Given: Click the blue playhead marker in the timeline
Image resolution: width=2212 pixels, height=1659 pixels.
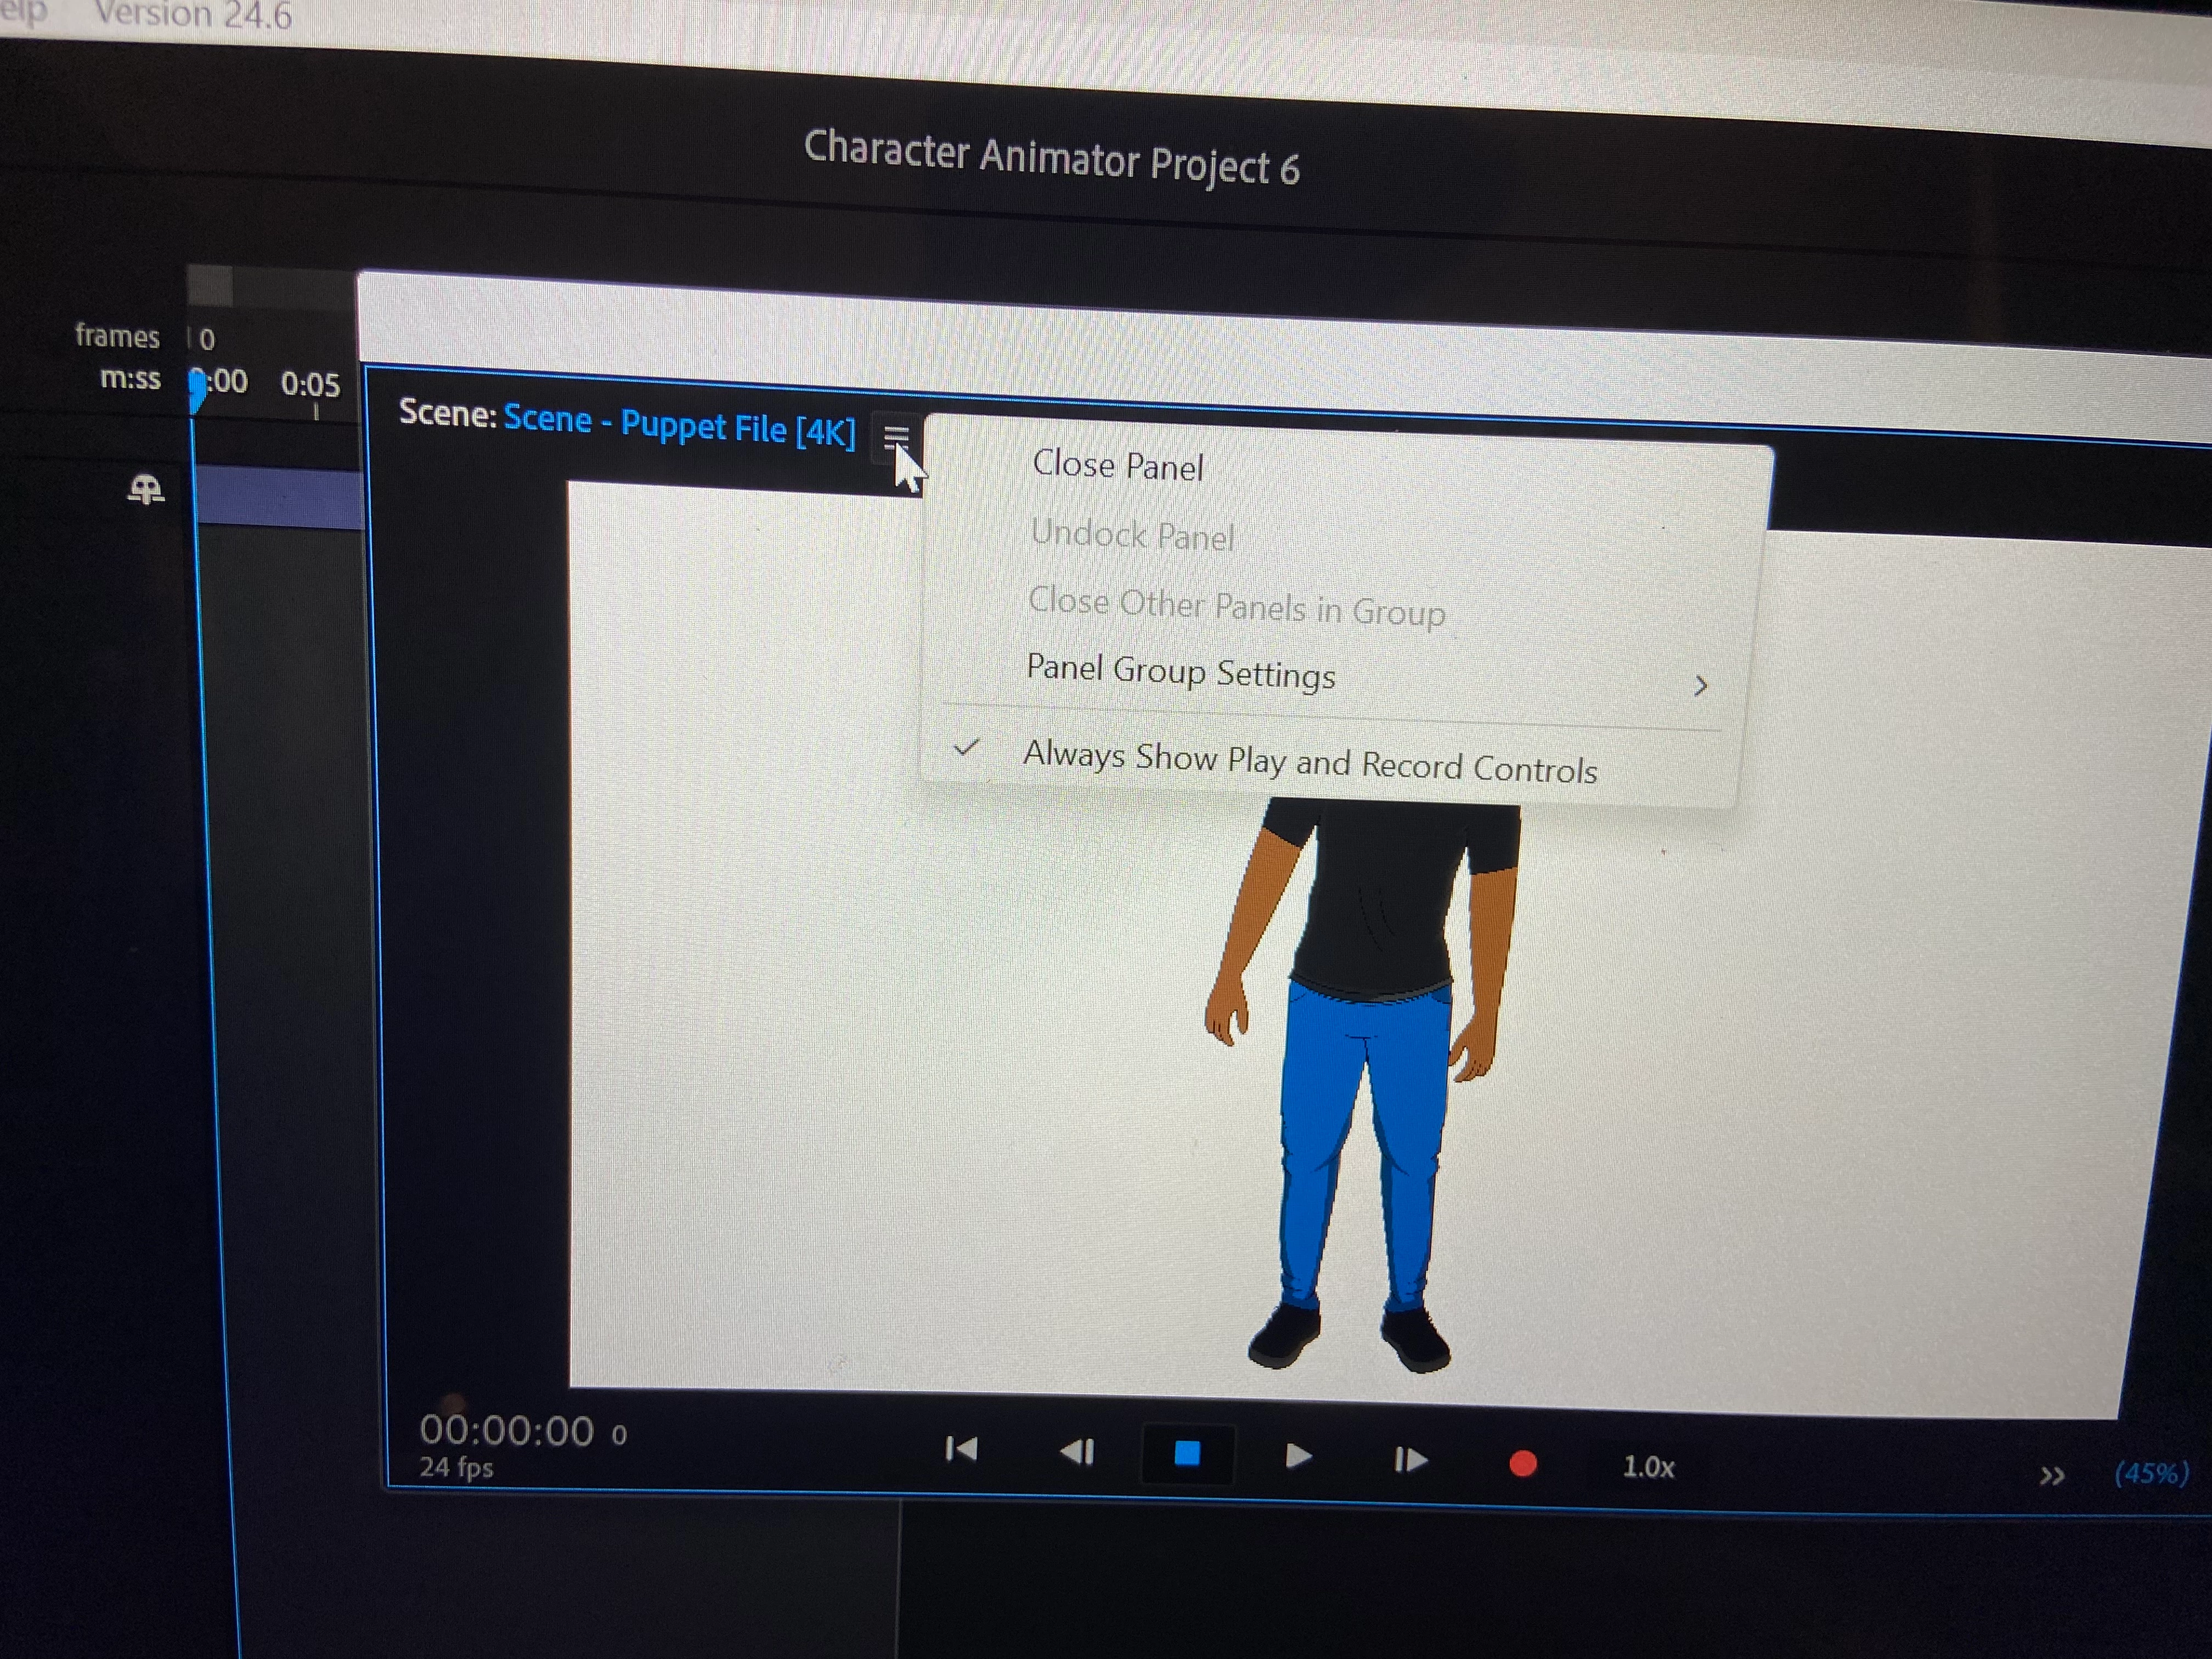Looking at the screenshot, I should 198,390.
